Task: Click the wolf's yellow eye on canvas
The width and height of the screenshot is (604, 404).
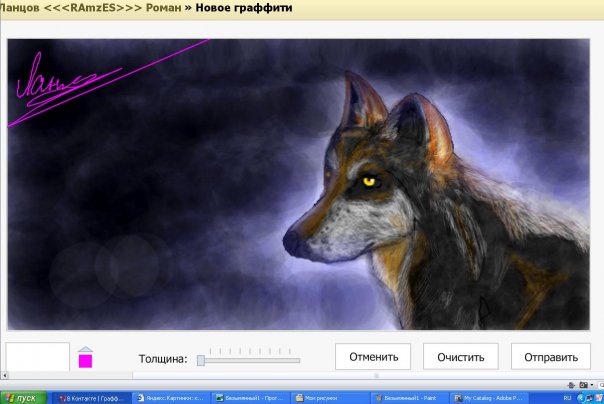Action: [x=372, y=181]
